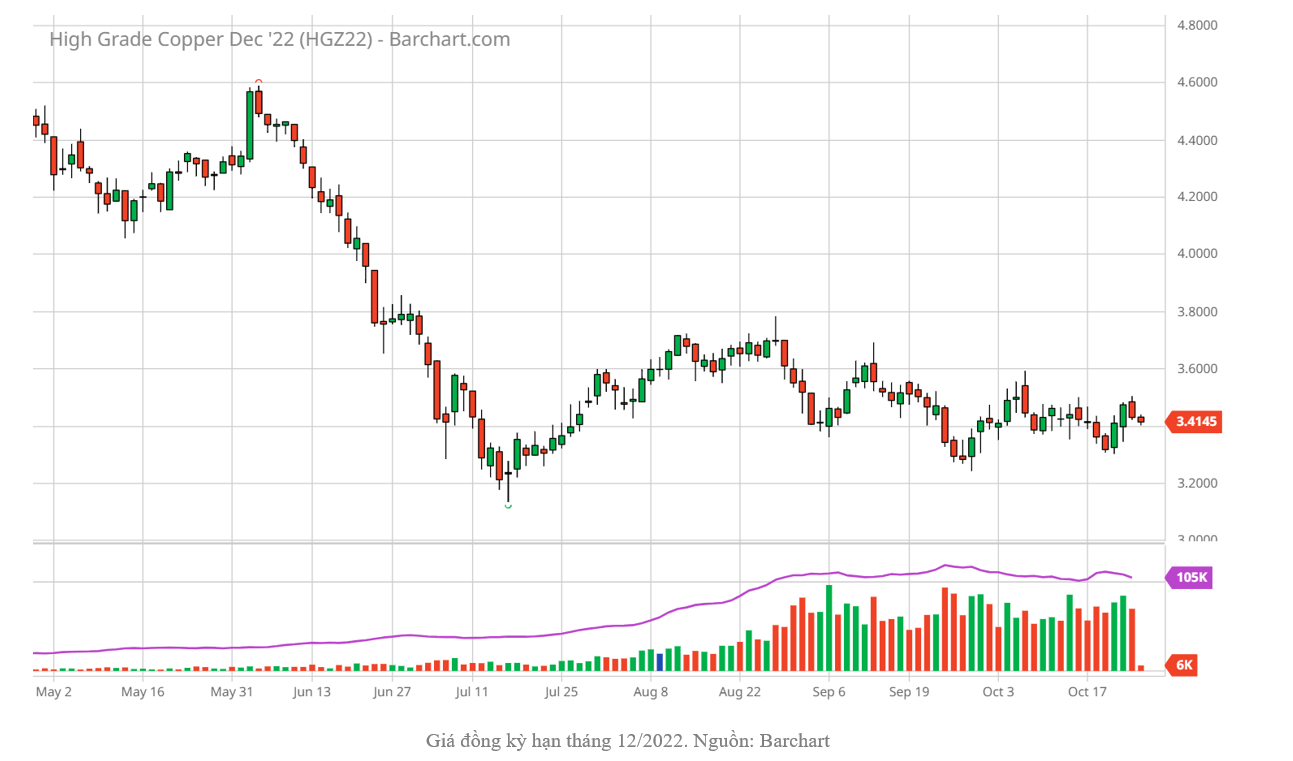Click the caption text citing Barchart source
Image resolution: width=1293 pixels, height=761 pixels.
pyautogui.click(x=627, y=741)
